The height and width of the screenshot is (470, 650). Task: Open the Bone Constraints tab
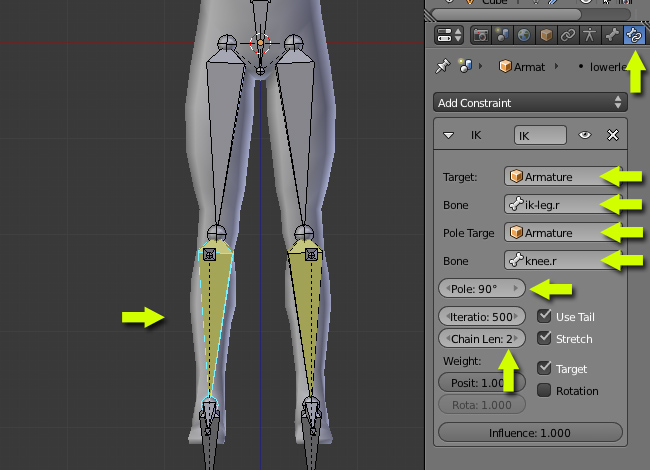634,35
